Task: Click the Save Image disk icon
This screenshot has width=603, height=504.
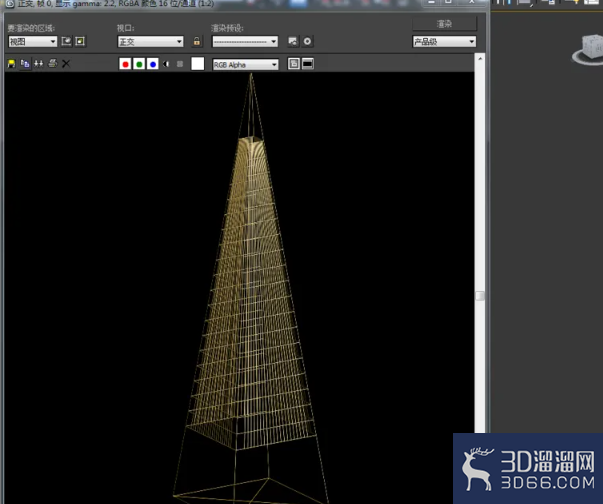Action: [x=11, y=63]
